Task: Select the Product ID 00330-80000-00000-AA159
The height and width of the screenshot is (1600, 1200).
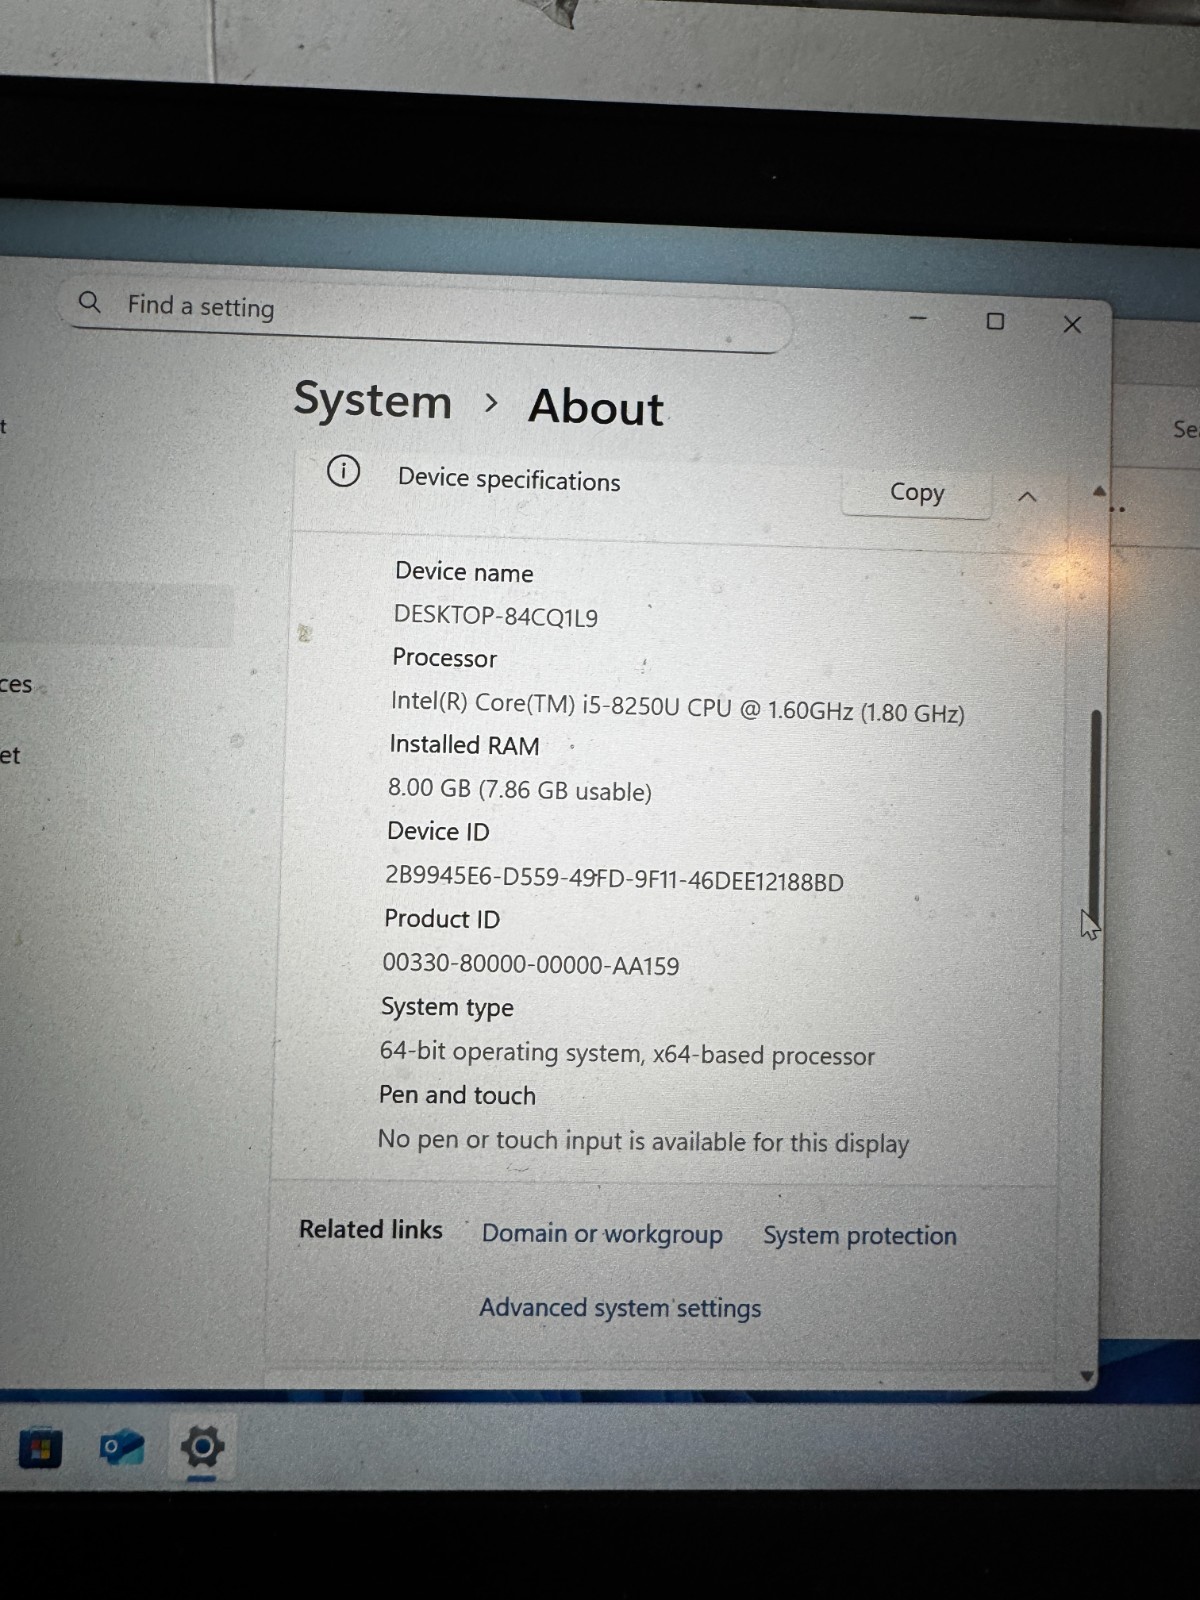Action: pyautogui.click(x=531, y=965)
